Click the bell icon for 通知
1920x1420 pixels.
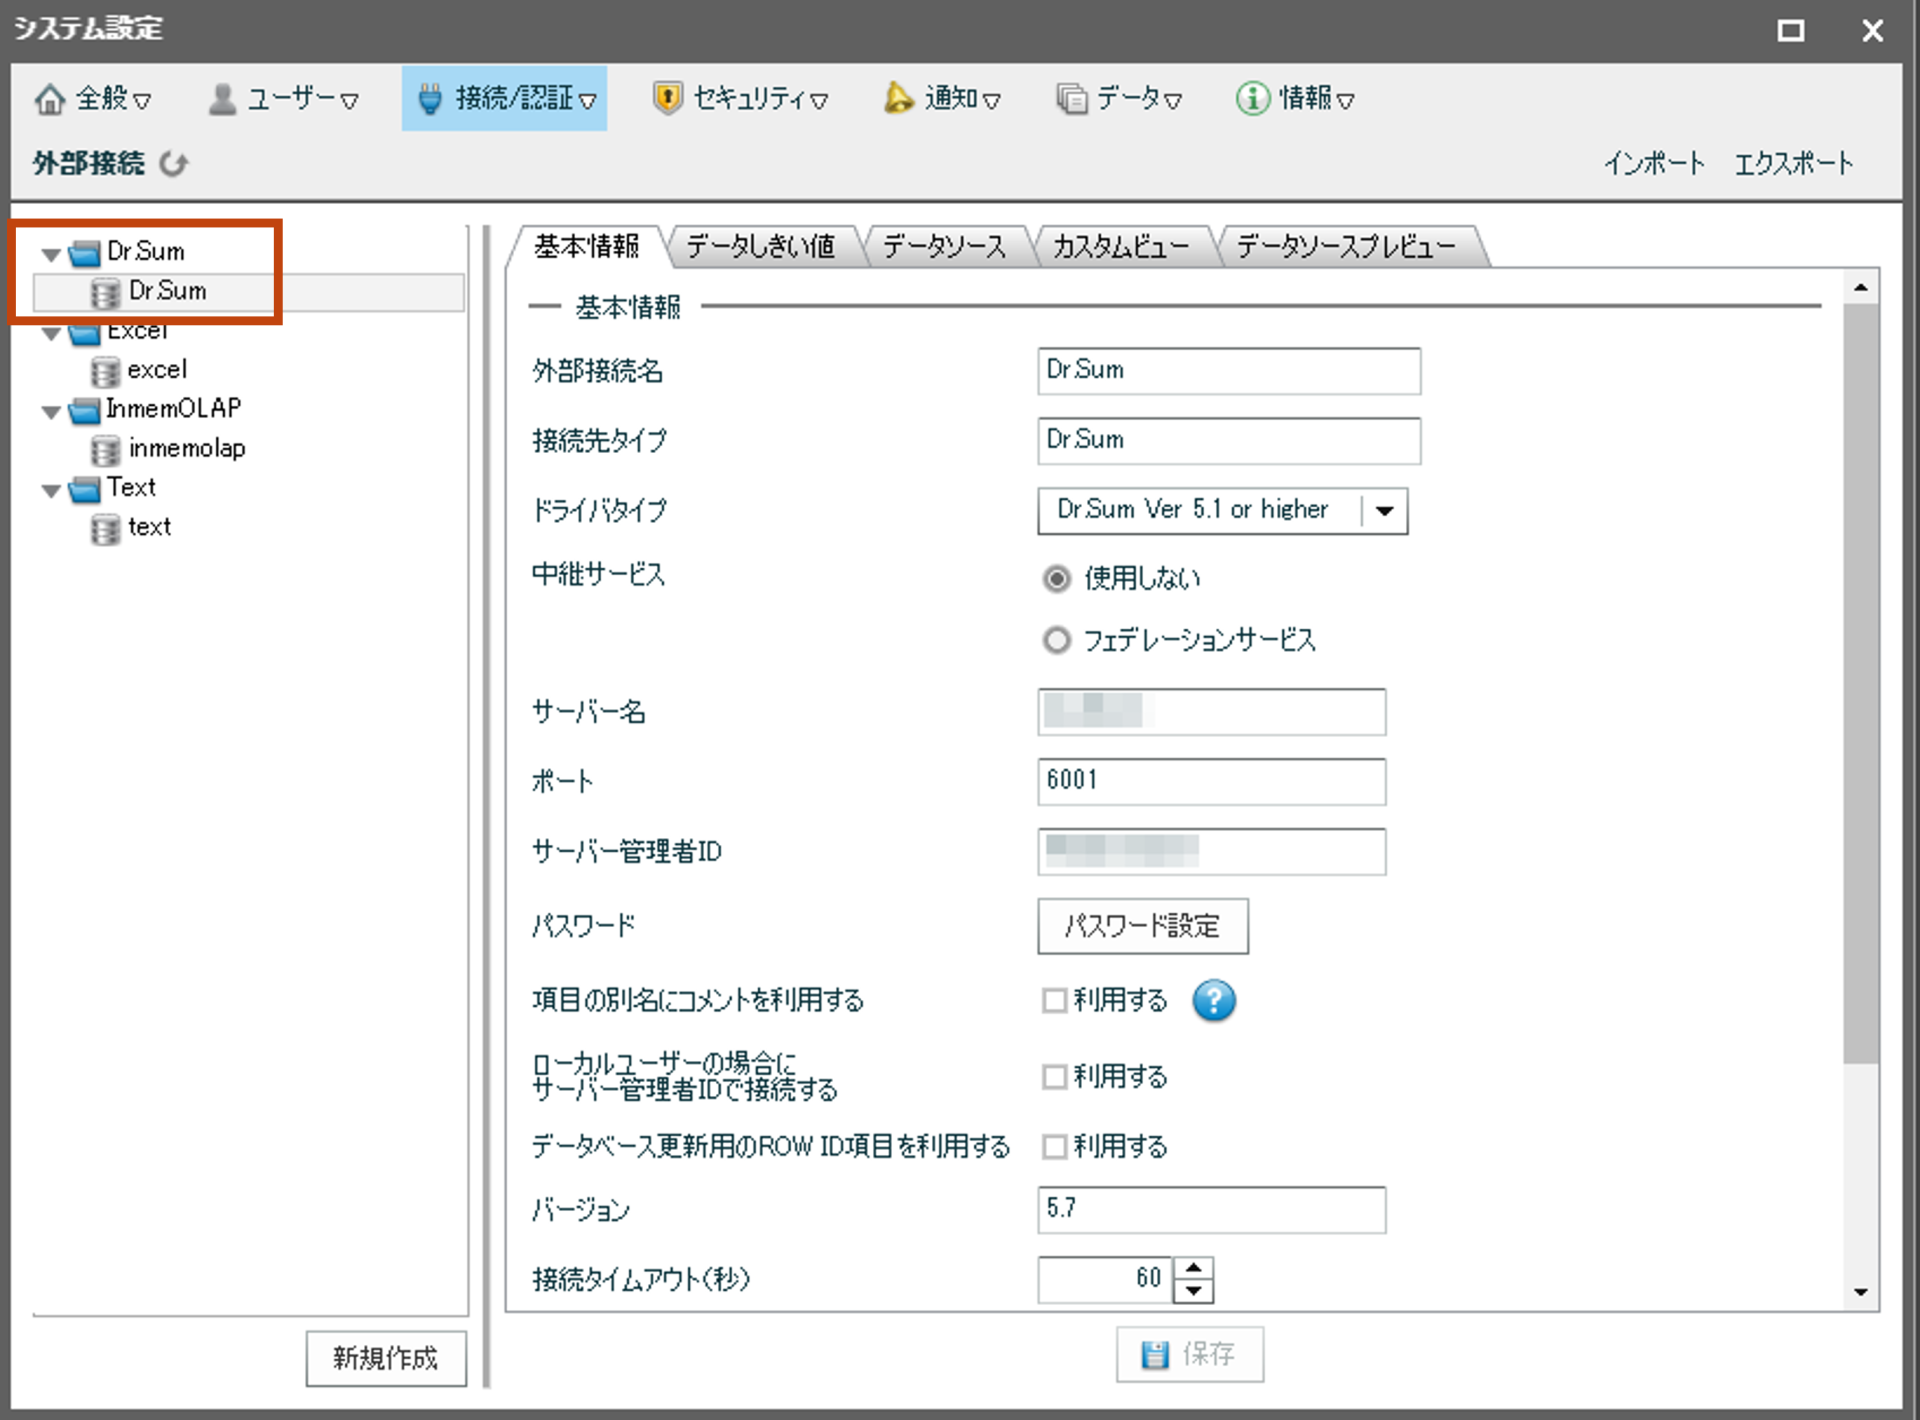pyautogui.click(x=898, y=98)
